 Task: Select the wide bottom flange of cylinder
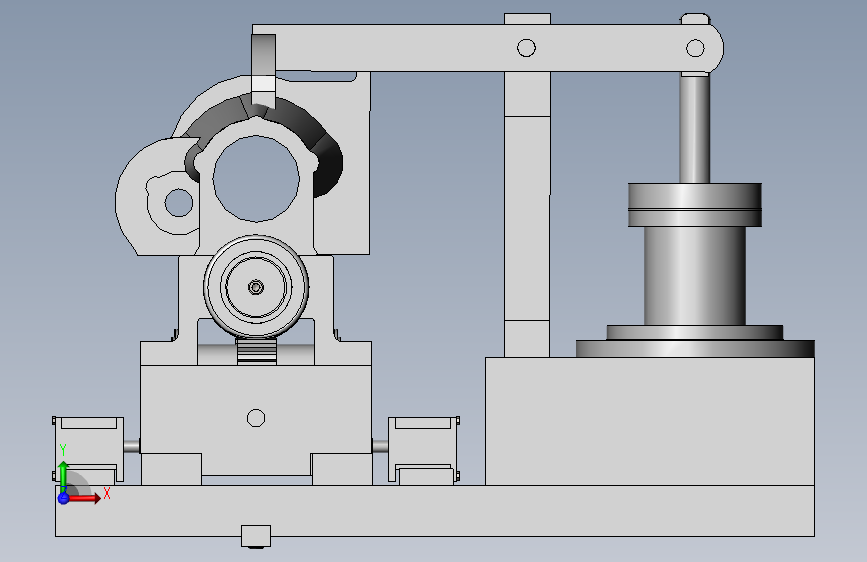695,348
